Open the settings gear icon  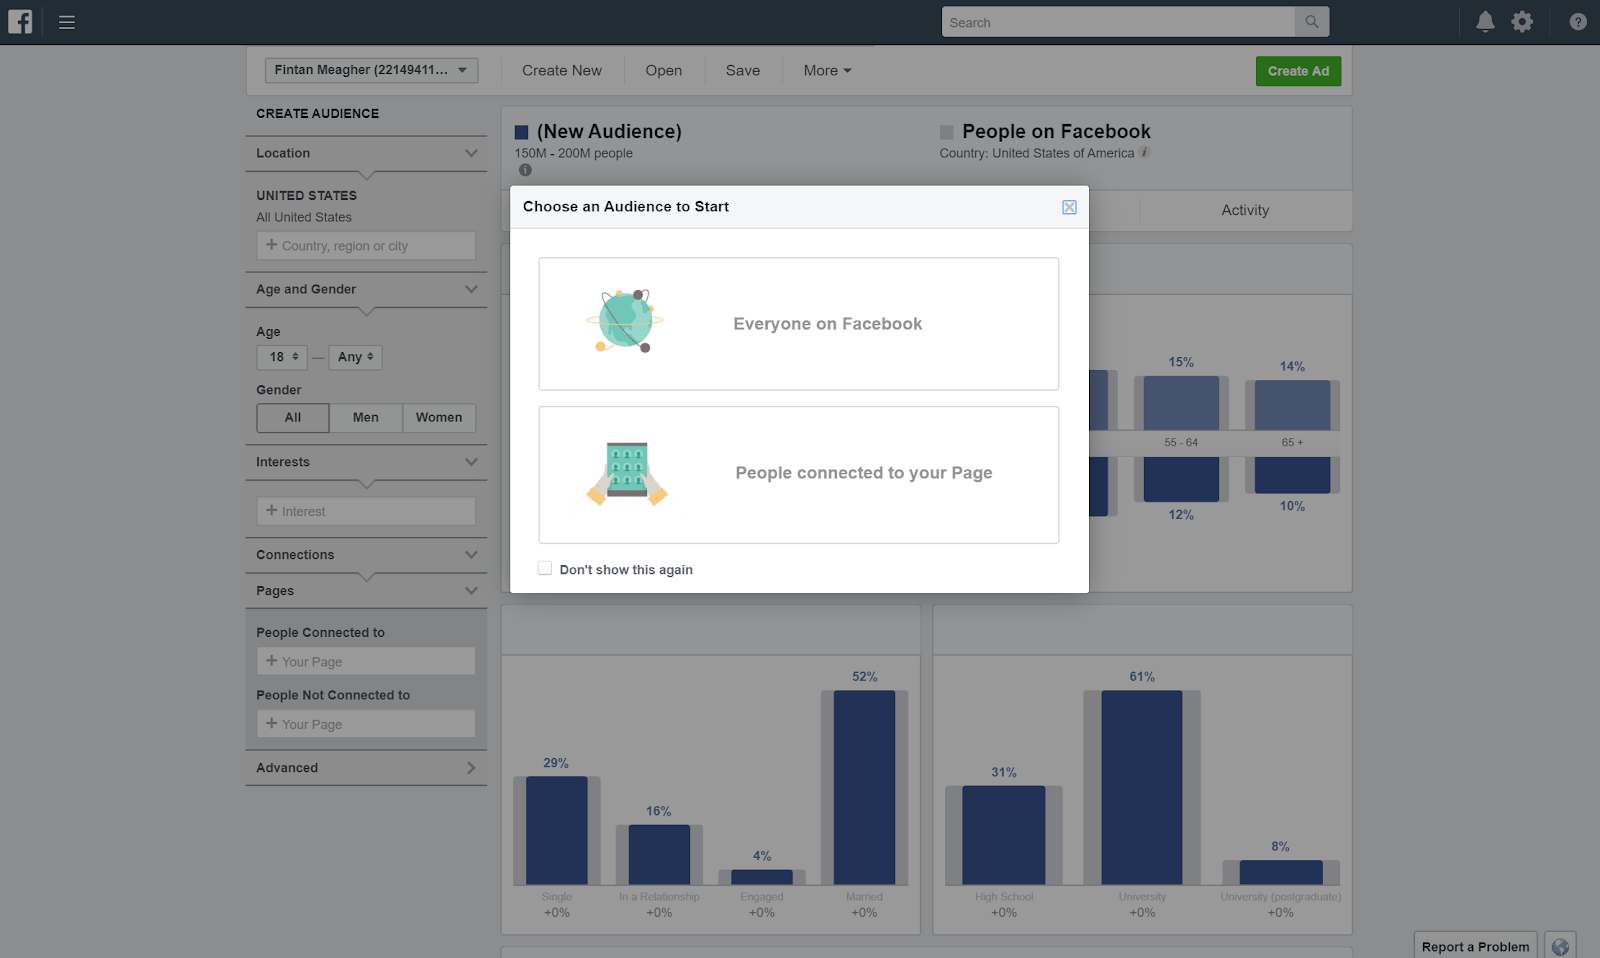click(1522, 22)
